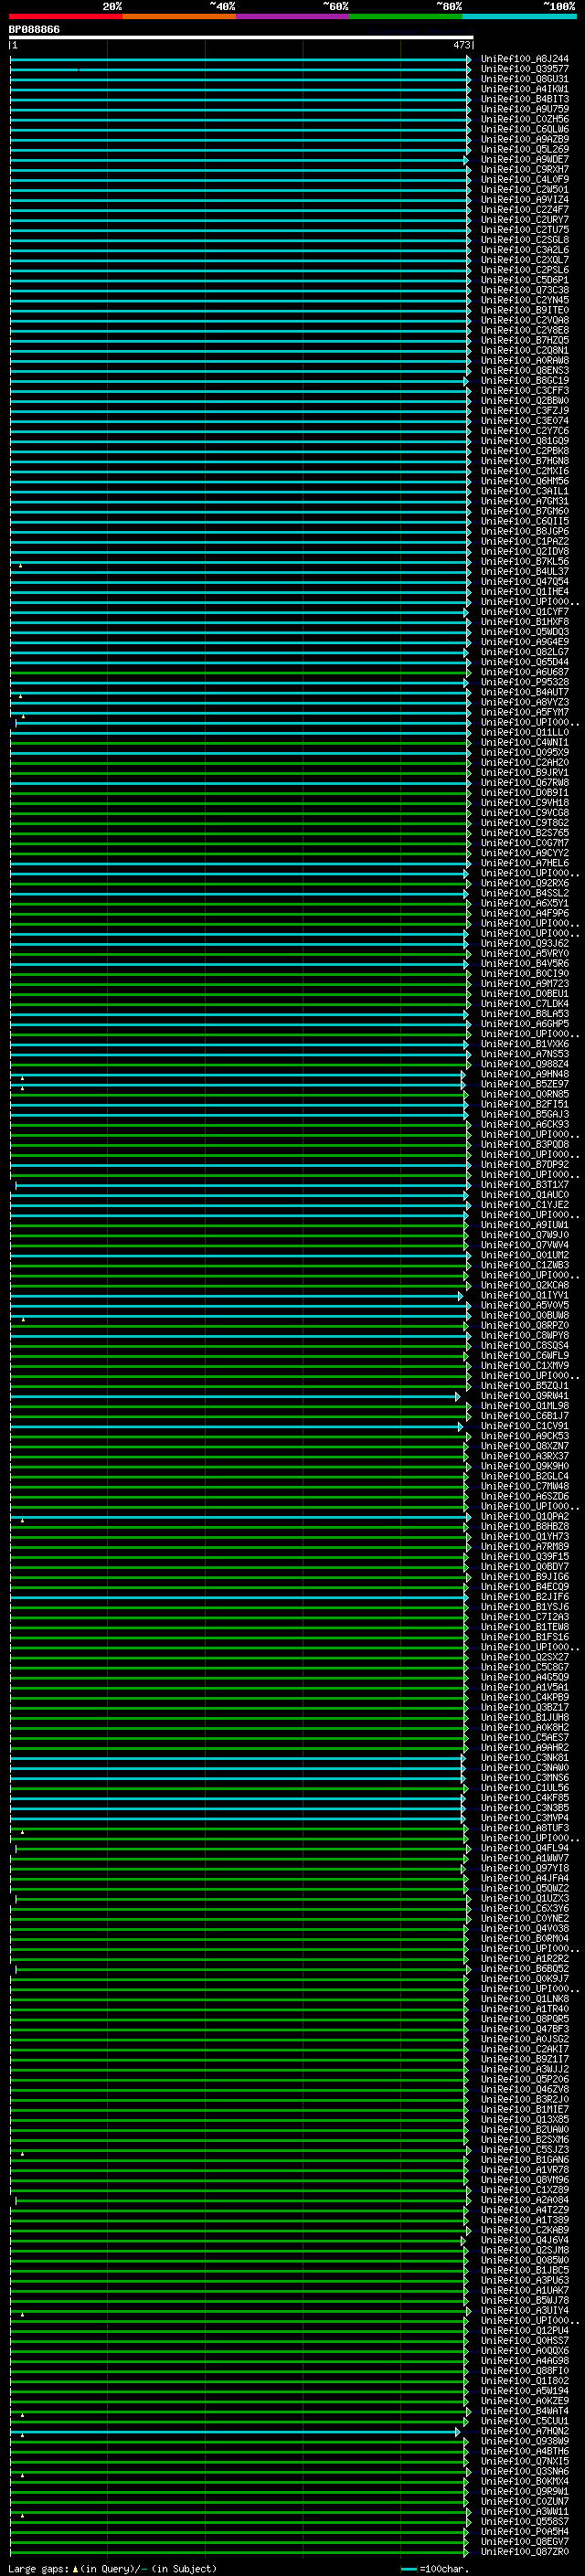Select the UniRef100_C2XQL7 hit label
The image size is (585, 2576).
click(x=524, y=260)
